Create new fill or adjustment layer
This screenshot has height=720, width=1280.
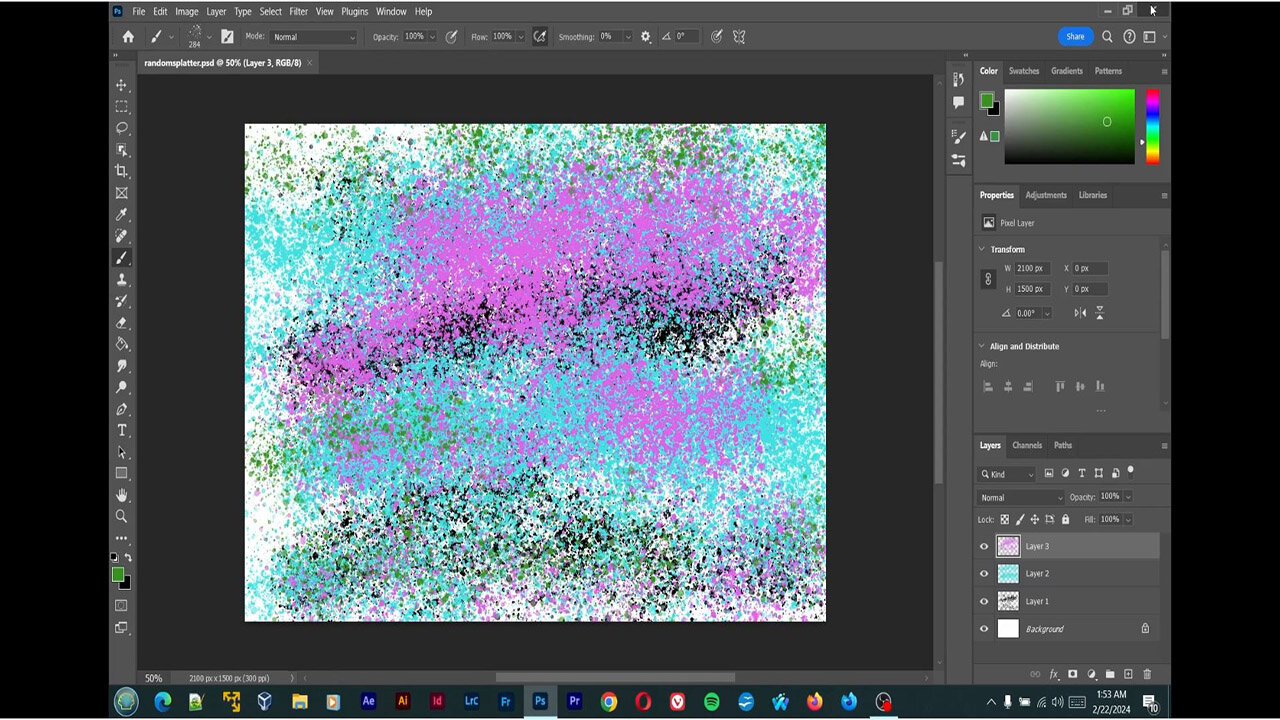tap(1091, 675)
